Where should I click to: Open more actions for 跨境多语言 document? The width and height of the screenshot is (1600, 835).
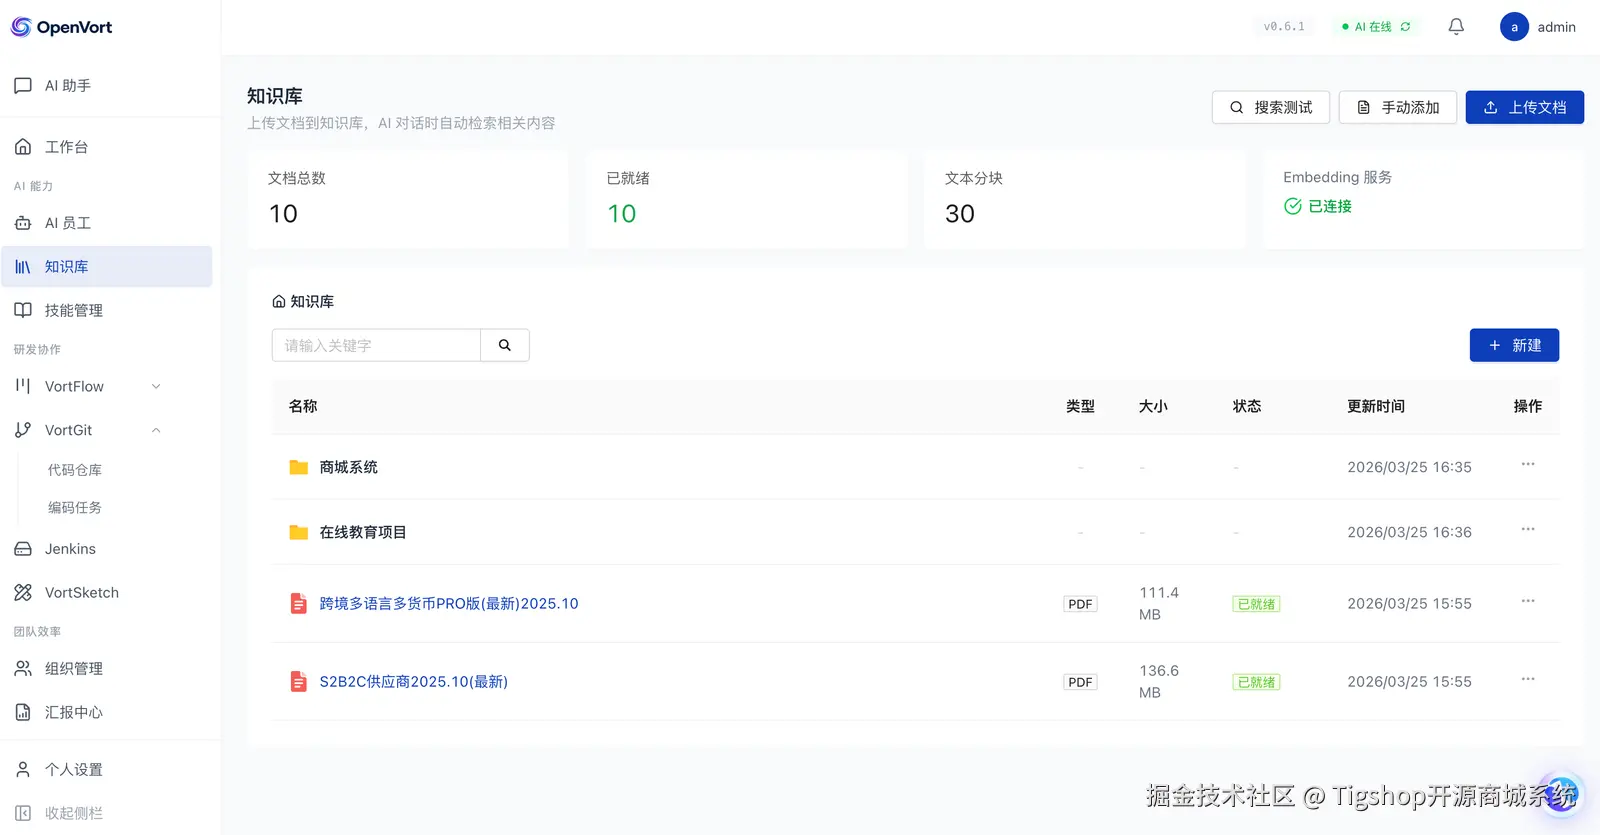1528,601
